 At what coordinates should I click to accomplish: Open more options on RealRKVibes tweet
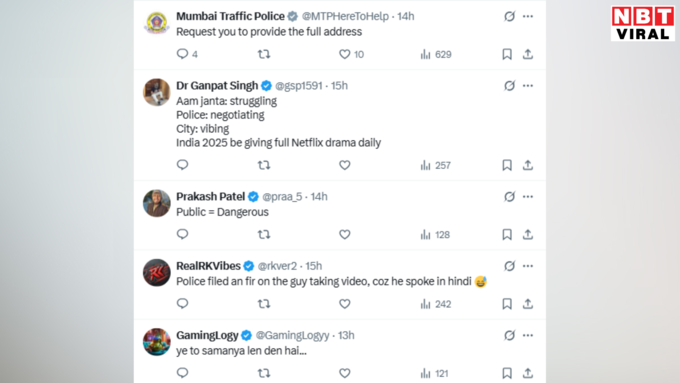(x=528, y=266)
